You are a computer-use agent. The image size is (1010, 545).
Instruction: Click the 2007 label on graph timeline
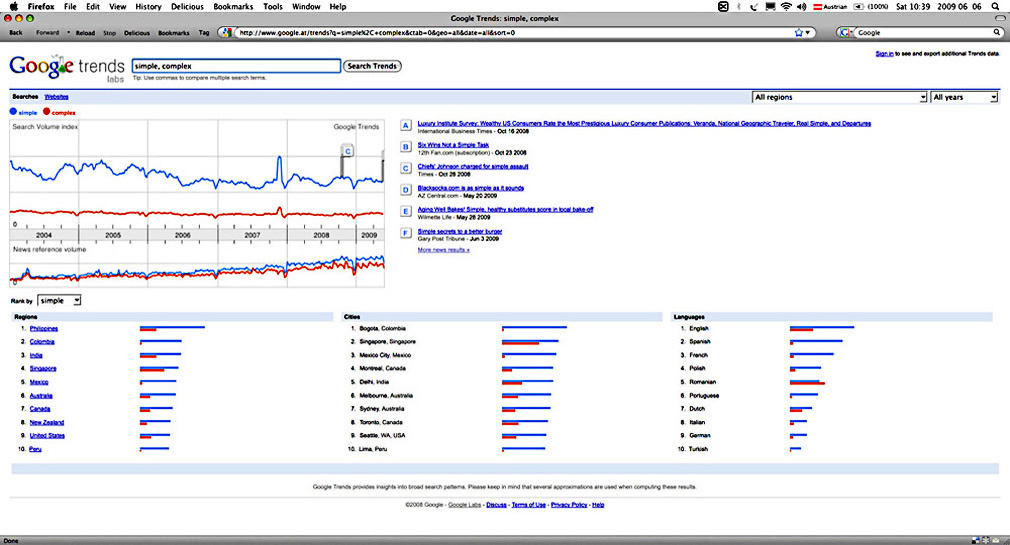[252, 235]
